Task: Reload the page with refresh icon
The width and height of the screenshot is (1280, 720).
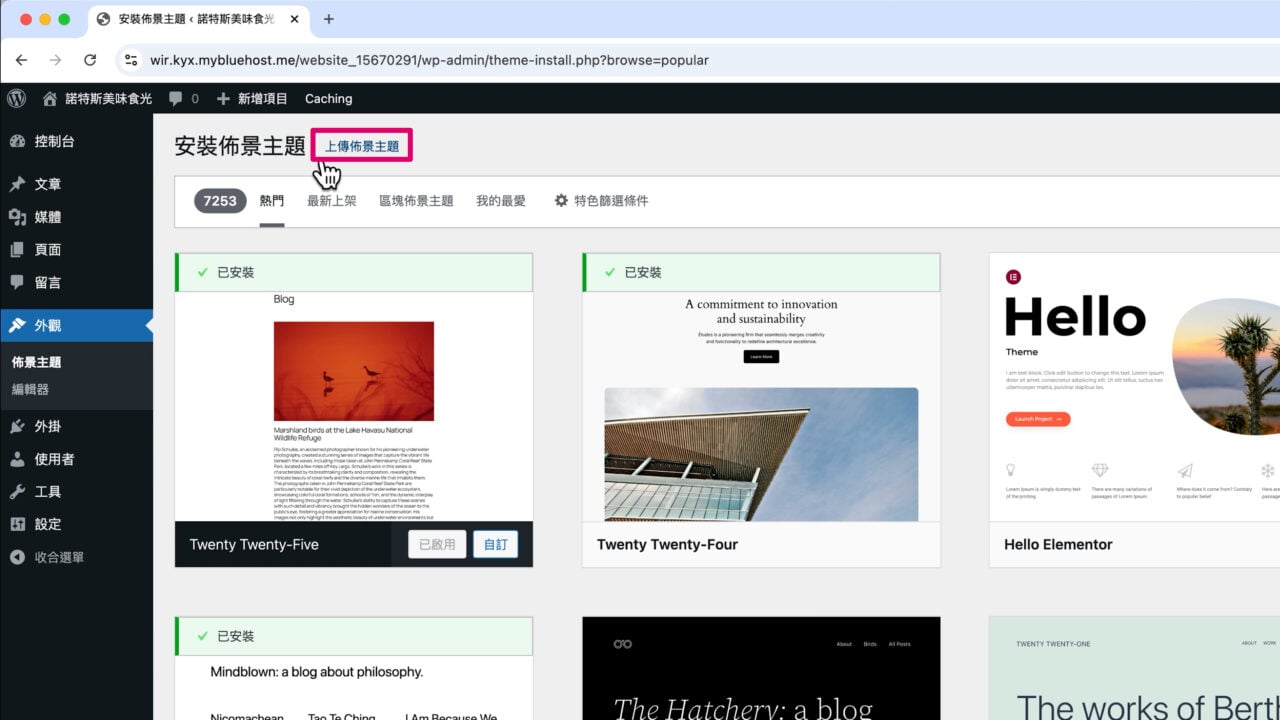Action: [89, 60]
